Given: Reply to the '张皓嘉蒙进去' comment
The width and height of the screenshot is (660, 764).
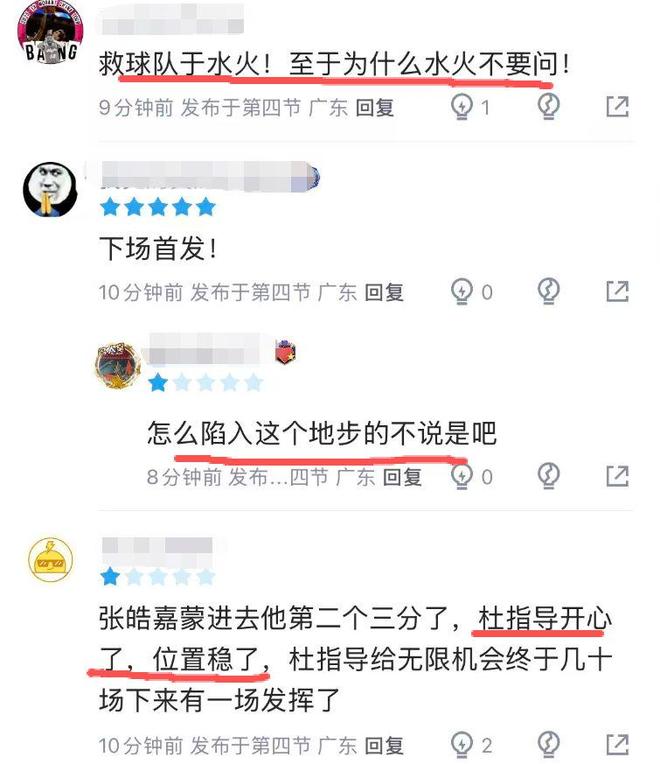Looking at the screenshot, I should [x=384, y=745].
